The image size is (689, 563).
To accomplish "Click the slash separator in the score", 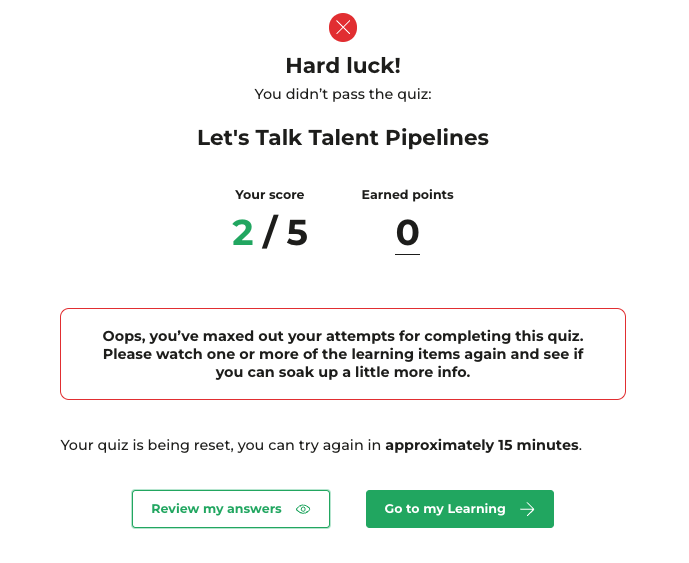I will click(270, 233).
